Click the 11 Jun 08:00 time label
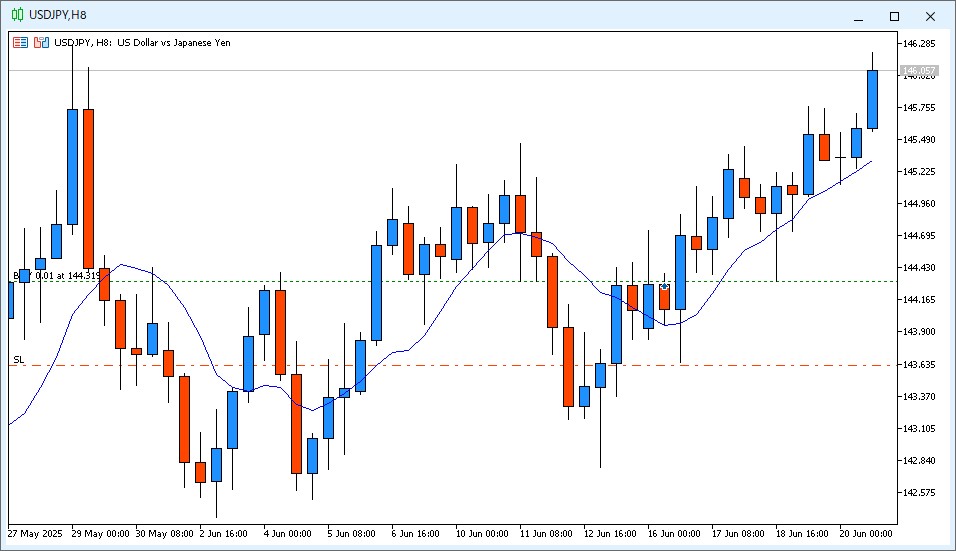Viewport: 956px width, 551px height. pyautogui.click(x=546, y=534)
